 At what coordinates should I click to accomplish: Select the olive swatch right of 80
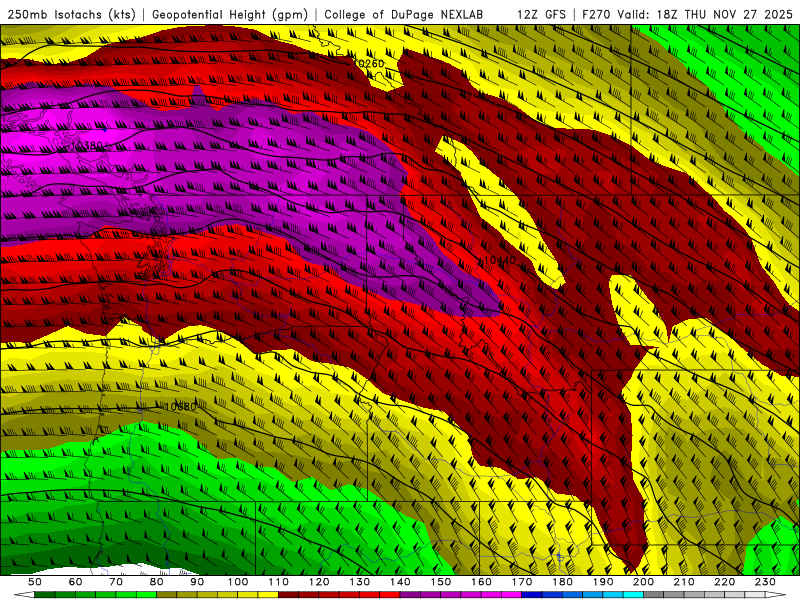[166, 595]
